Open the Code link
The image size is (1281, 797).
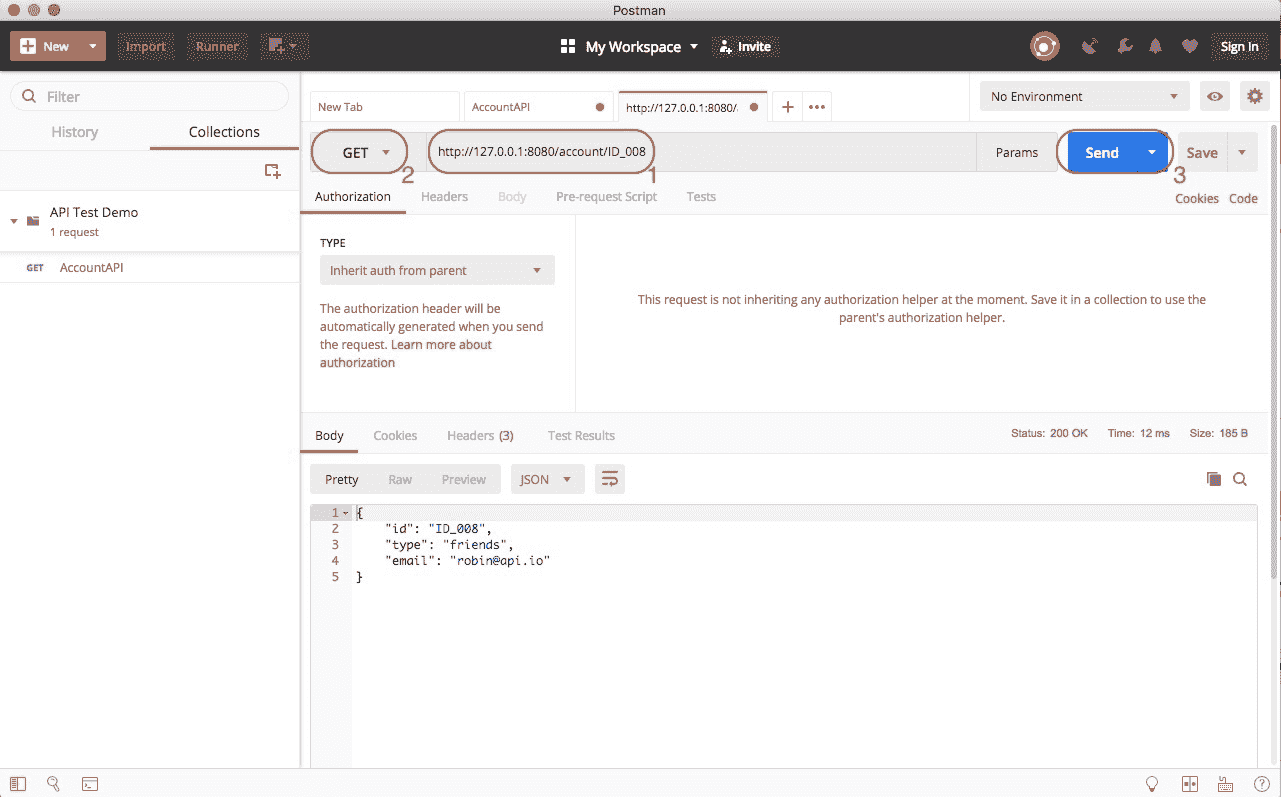point(1243,198)
